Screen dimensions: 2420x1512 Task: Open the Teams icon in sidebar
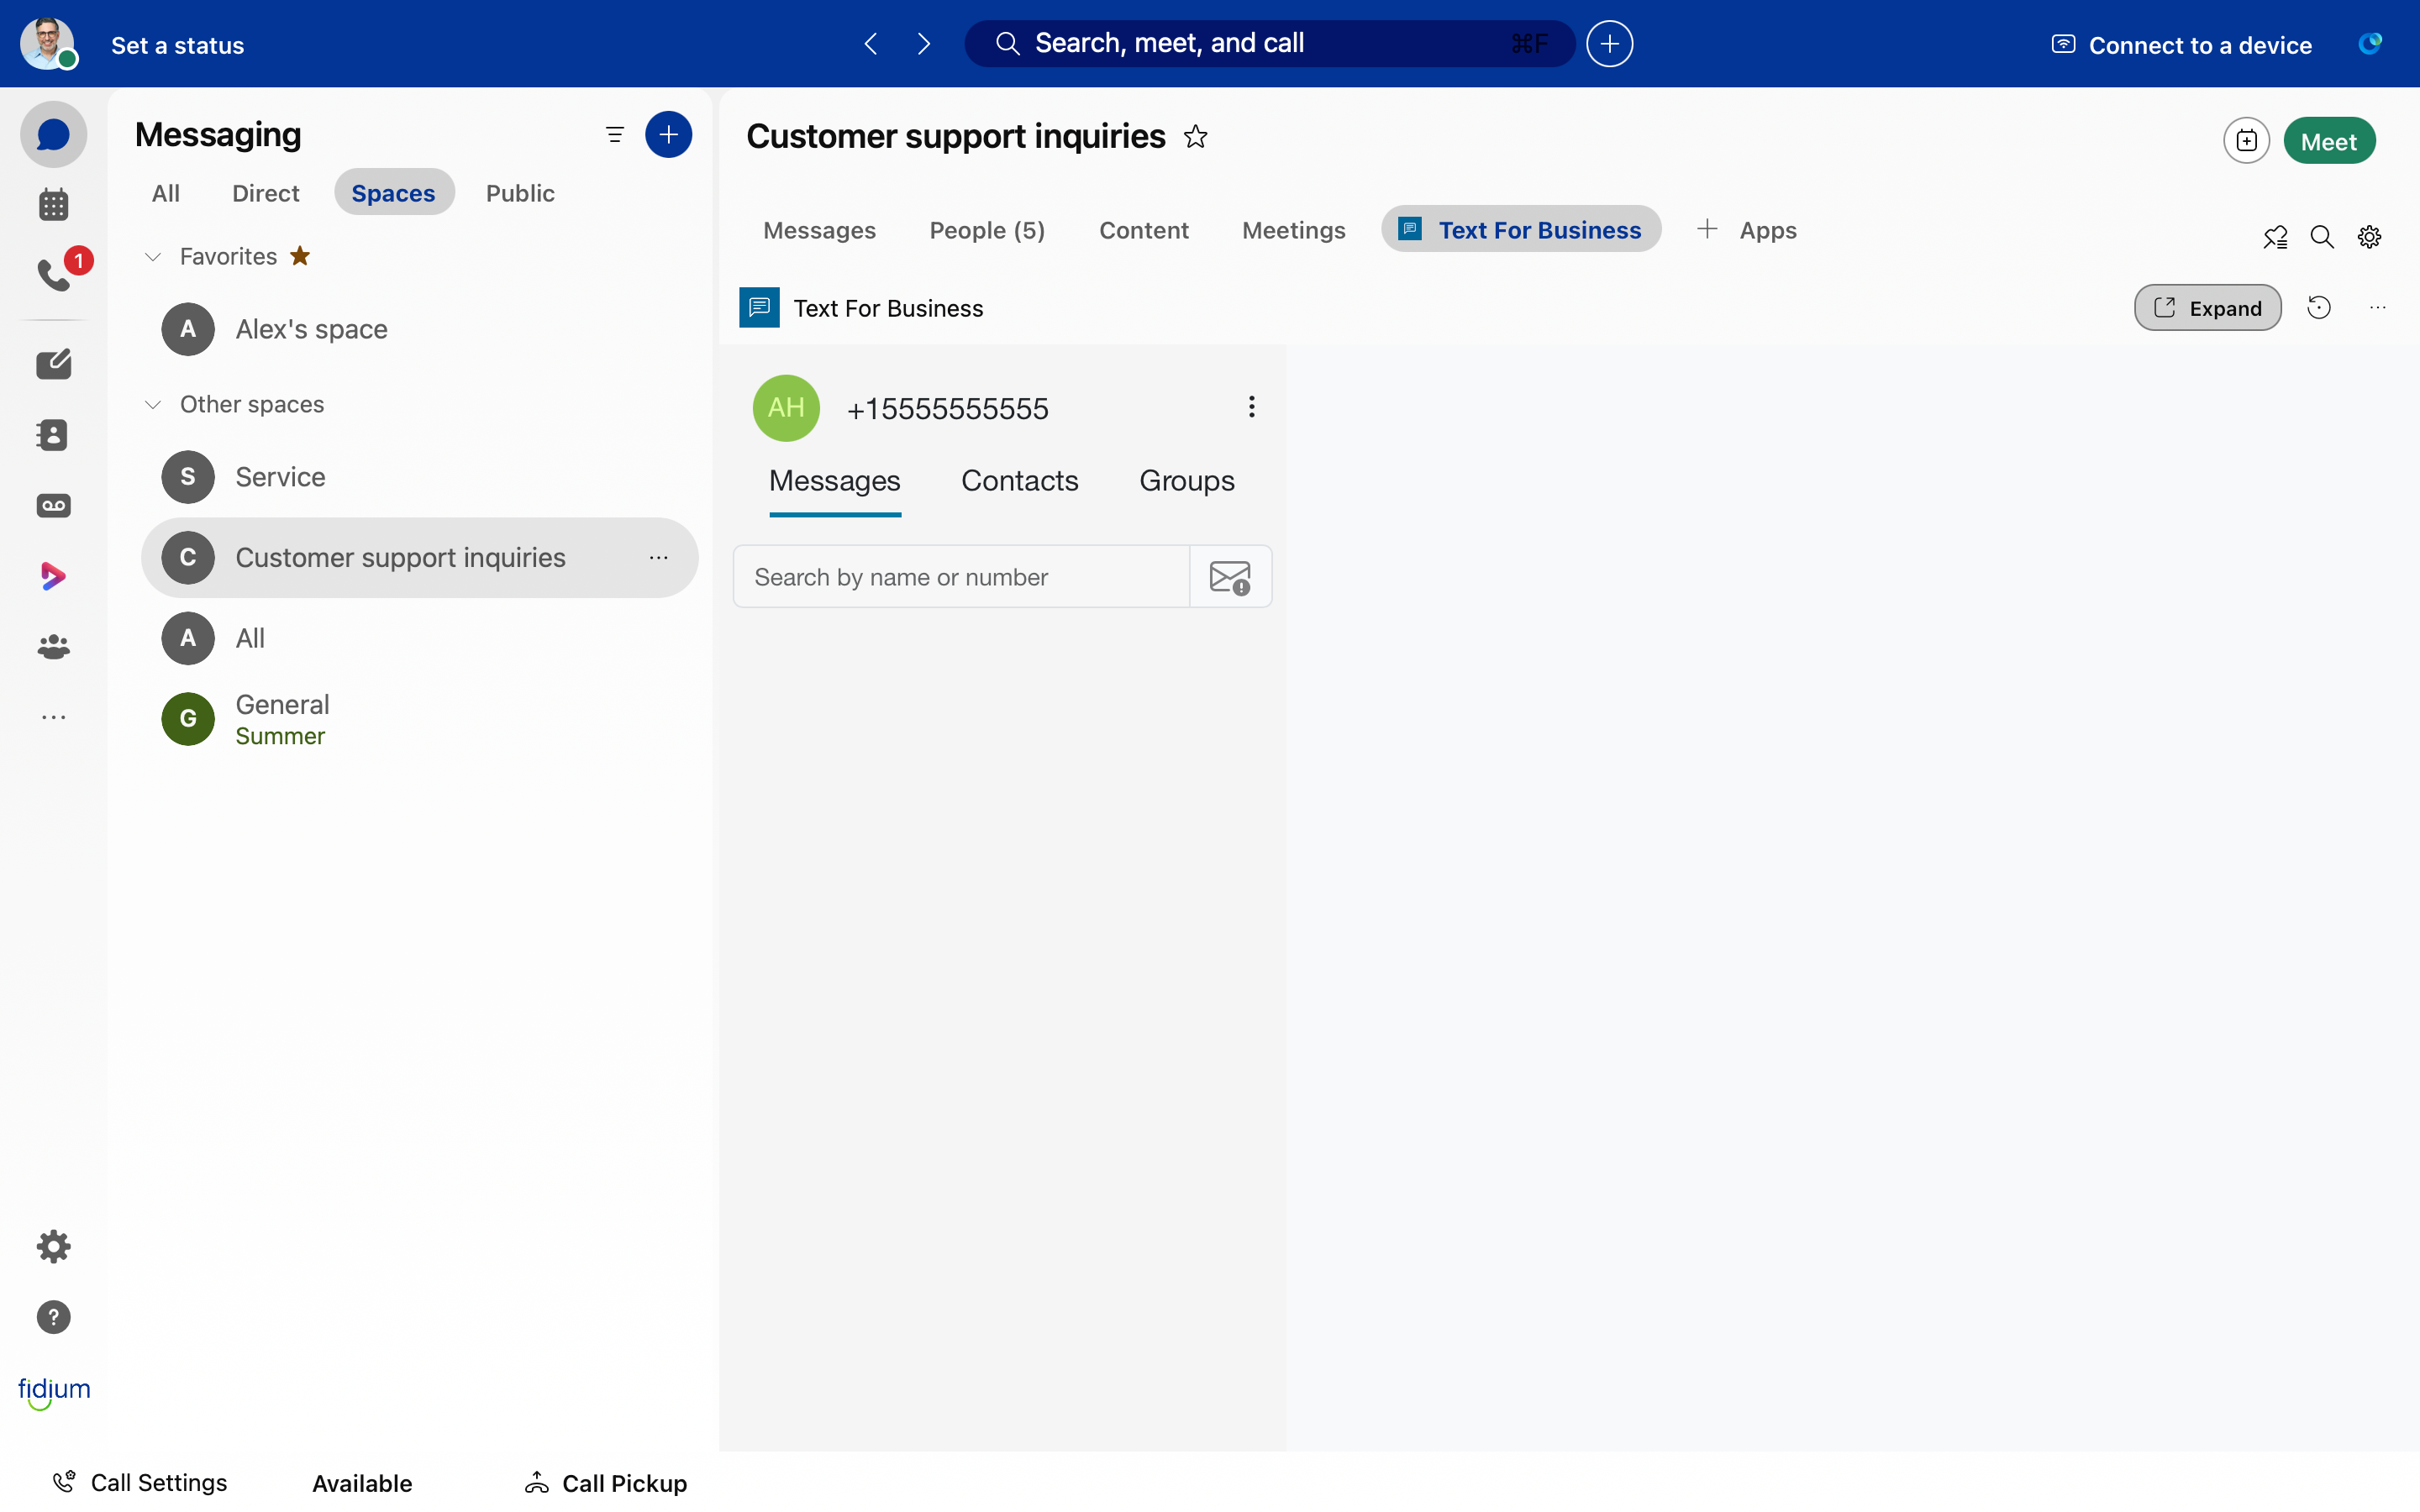coord(54,647)
